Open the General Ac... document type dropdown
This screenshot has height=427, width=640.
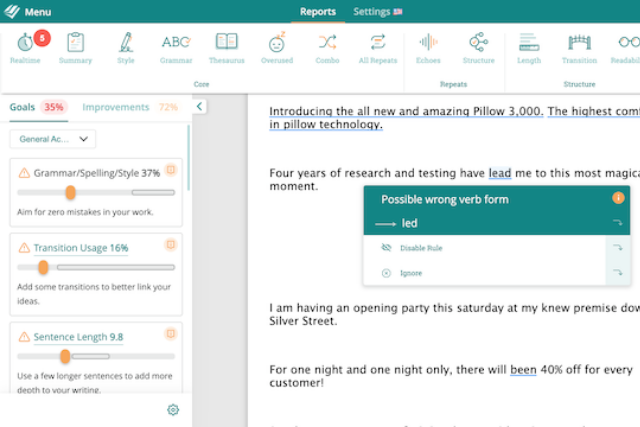(53, 139)
